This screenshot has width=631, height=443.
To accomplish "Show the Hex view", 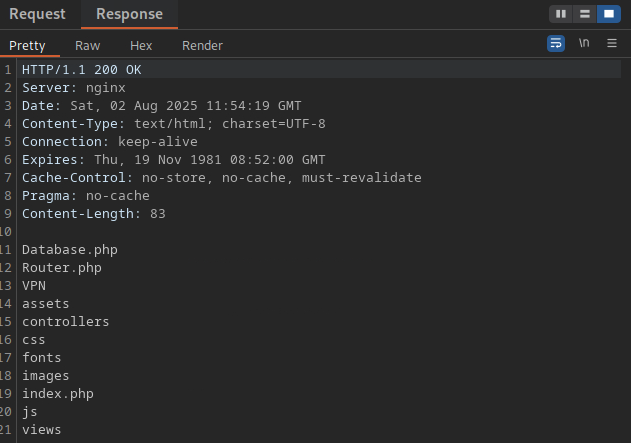I will pos(141,45).
